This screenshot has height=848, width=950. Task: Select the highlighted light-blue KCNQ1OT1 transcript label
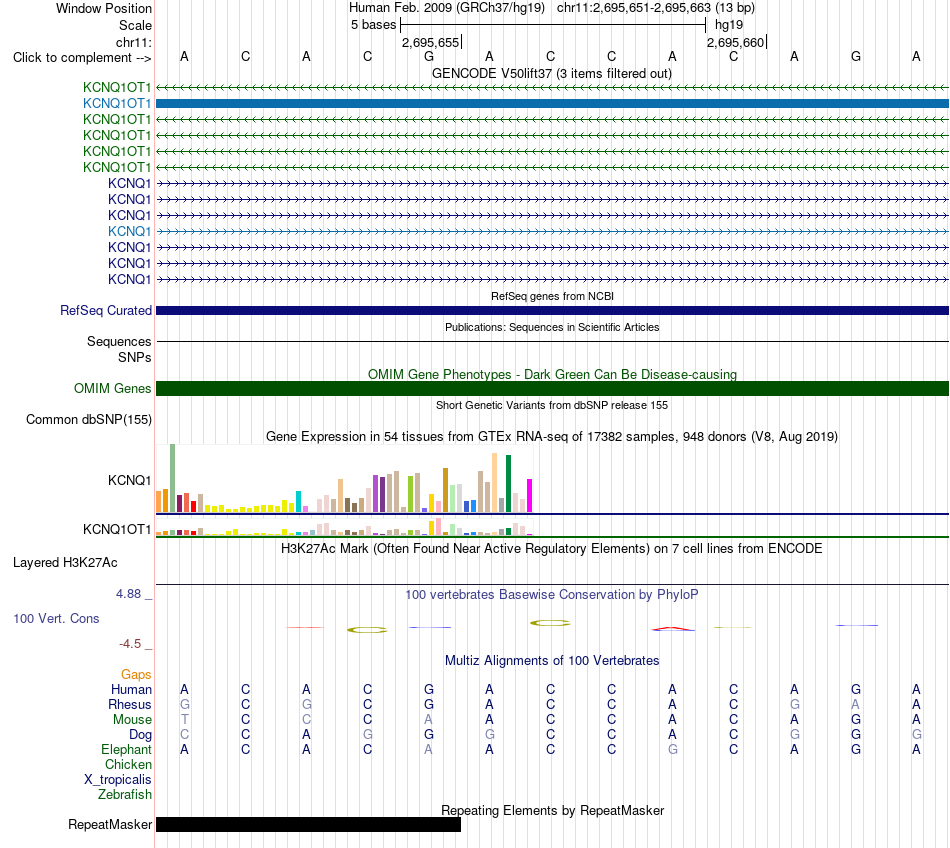click(x=117, y=104)
